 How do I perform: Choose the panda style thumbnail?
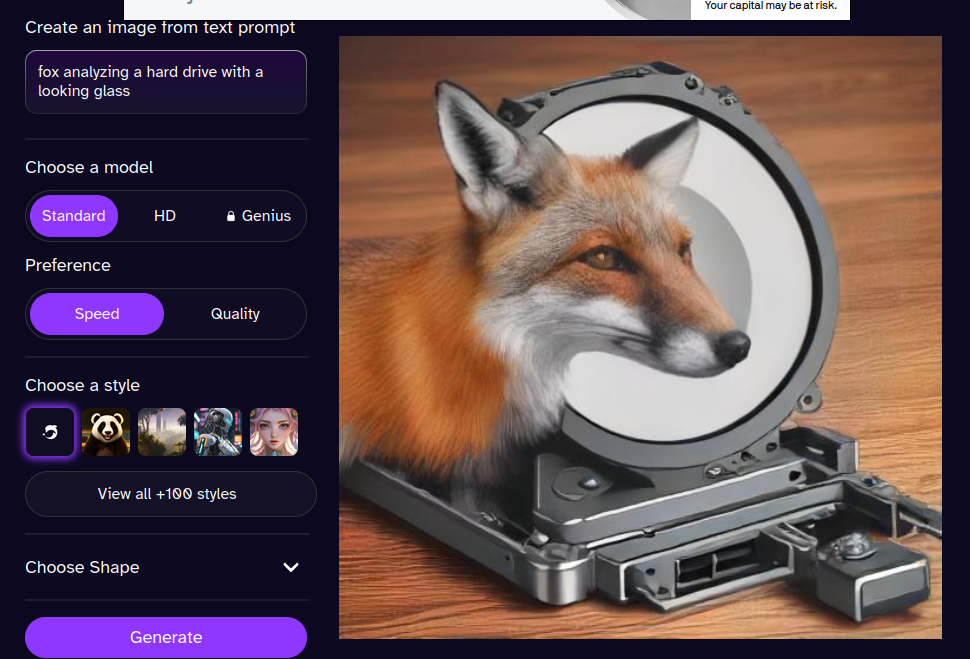tap(106, 432)
